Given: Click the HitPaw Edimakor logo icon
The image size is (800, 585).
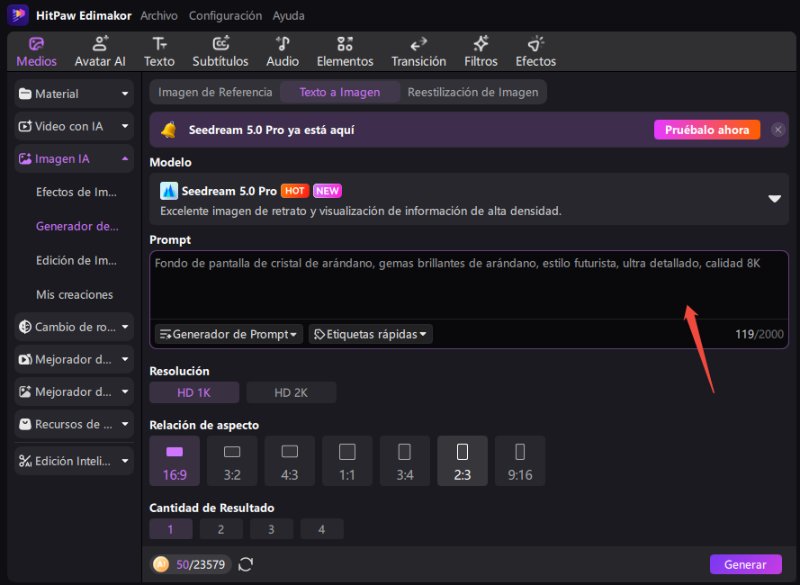Looking at the screenshot, I should coord(18,15).
